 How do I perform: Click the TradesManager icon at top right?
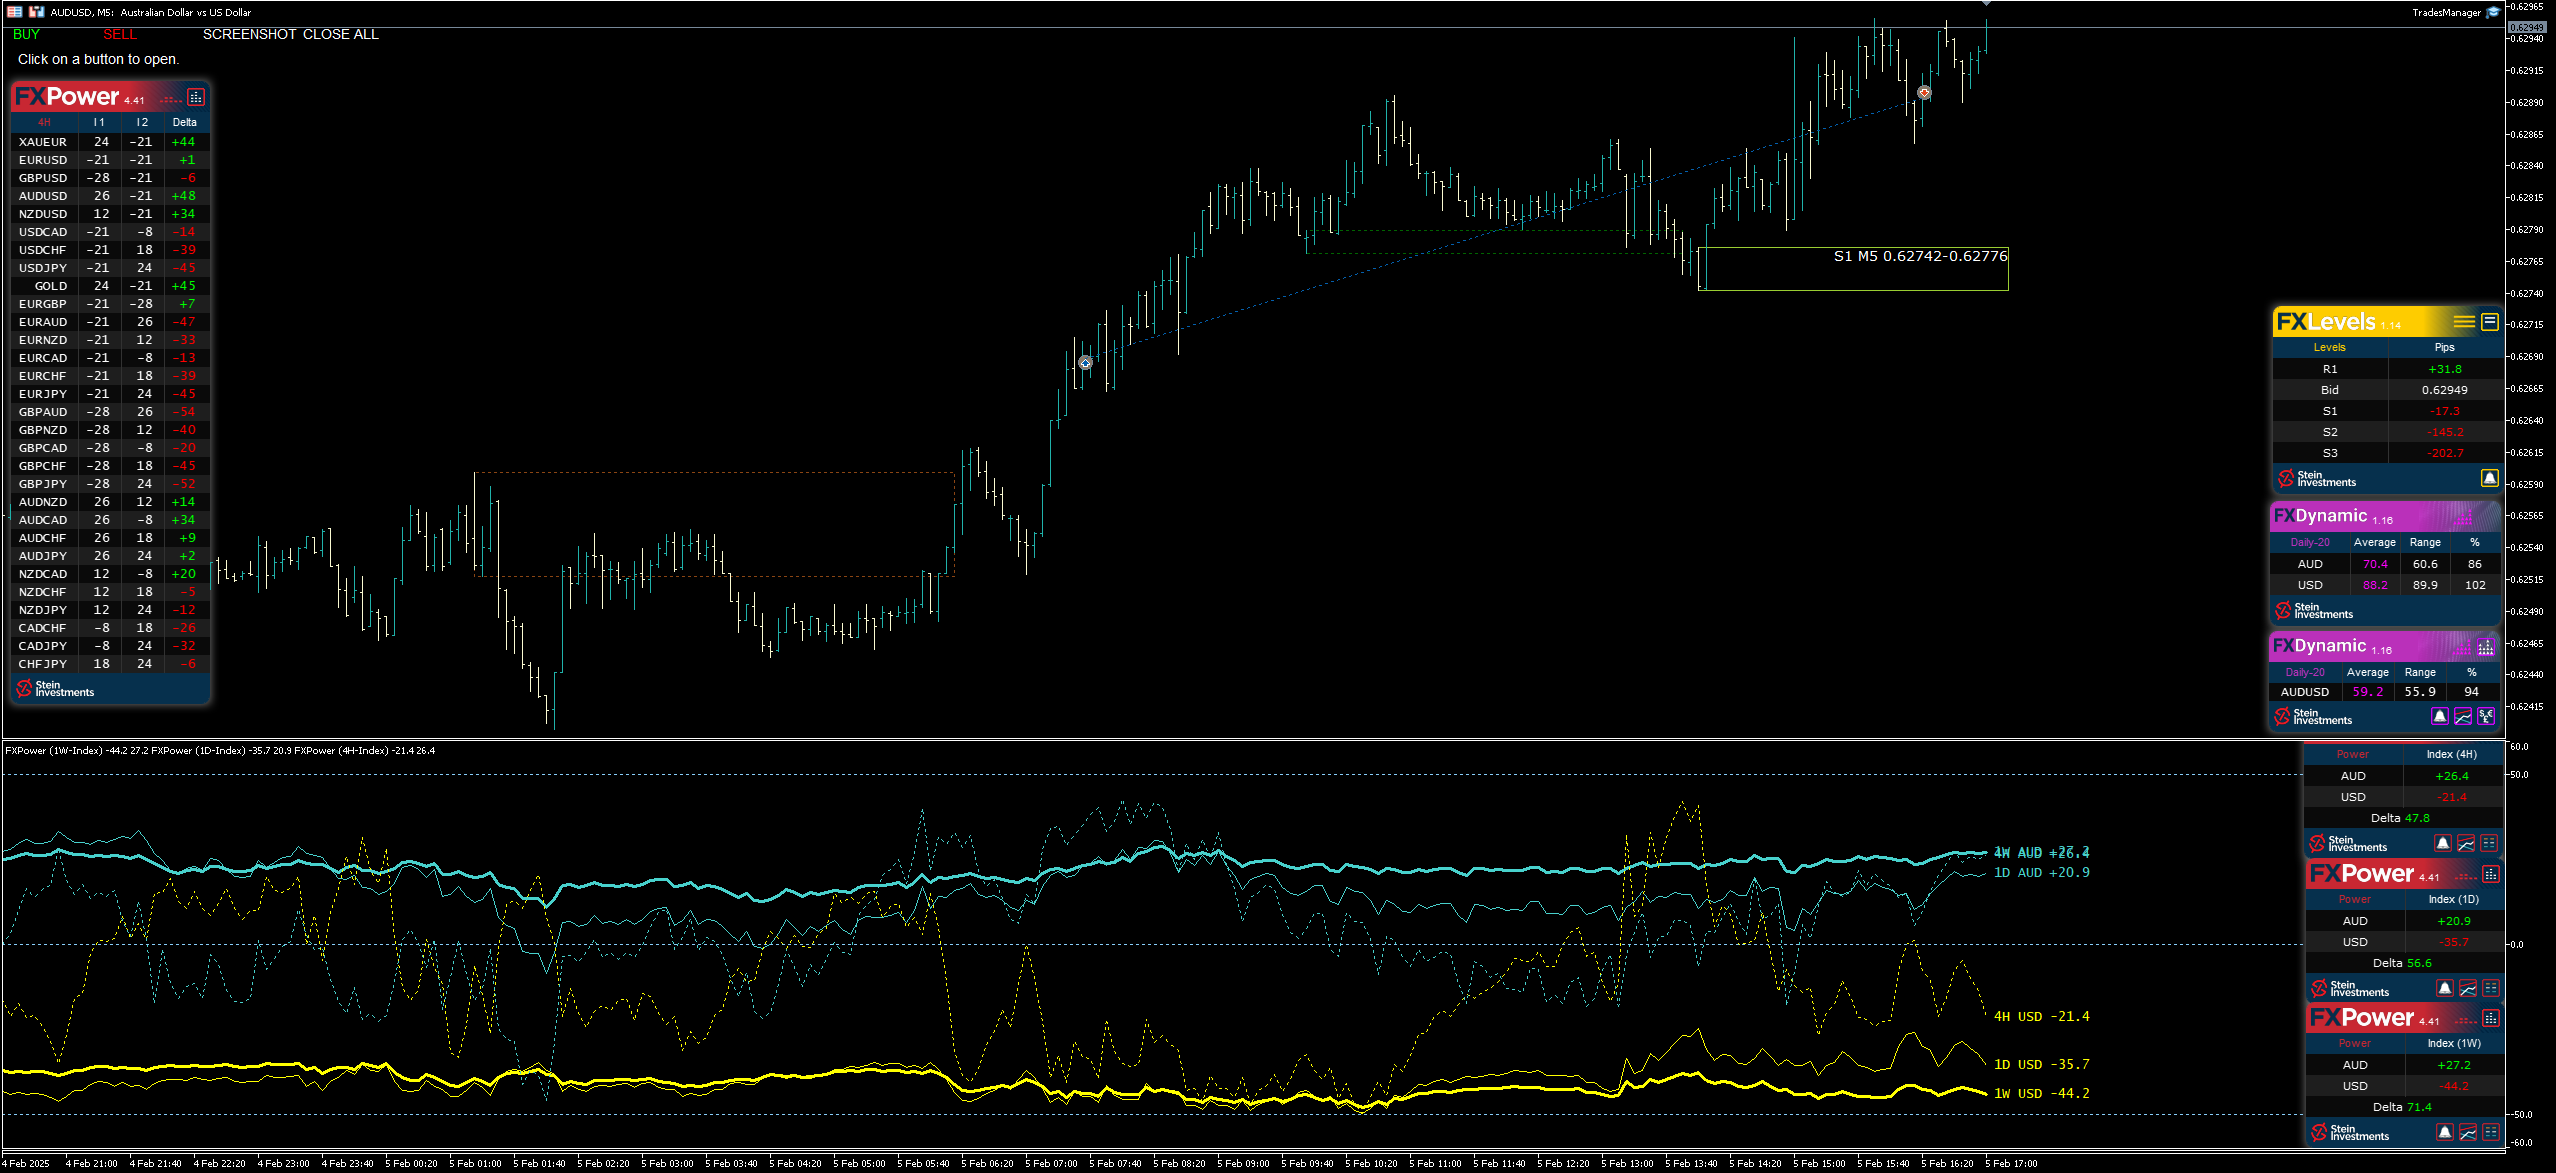pos(2494,12)
